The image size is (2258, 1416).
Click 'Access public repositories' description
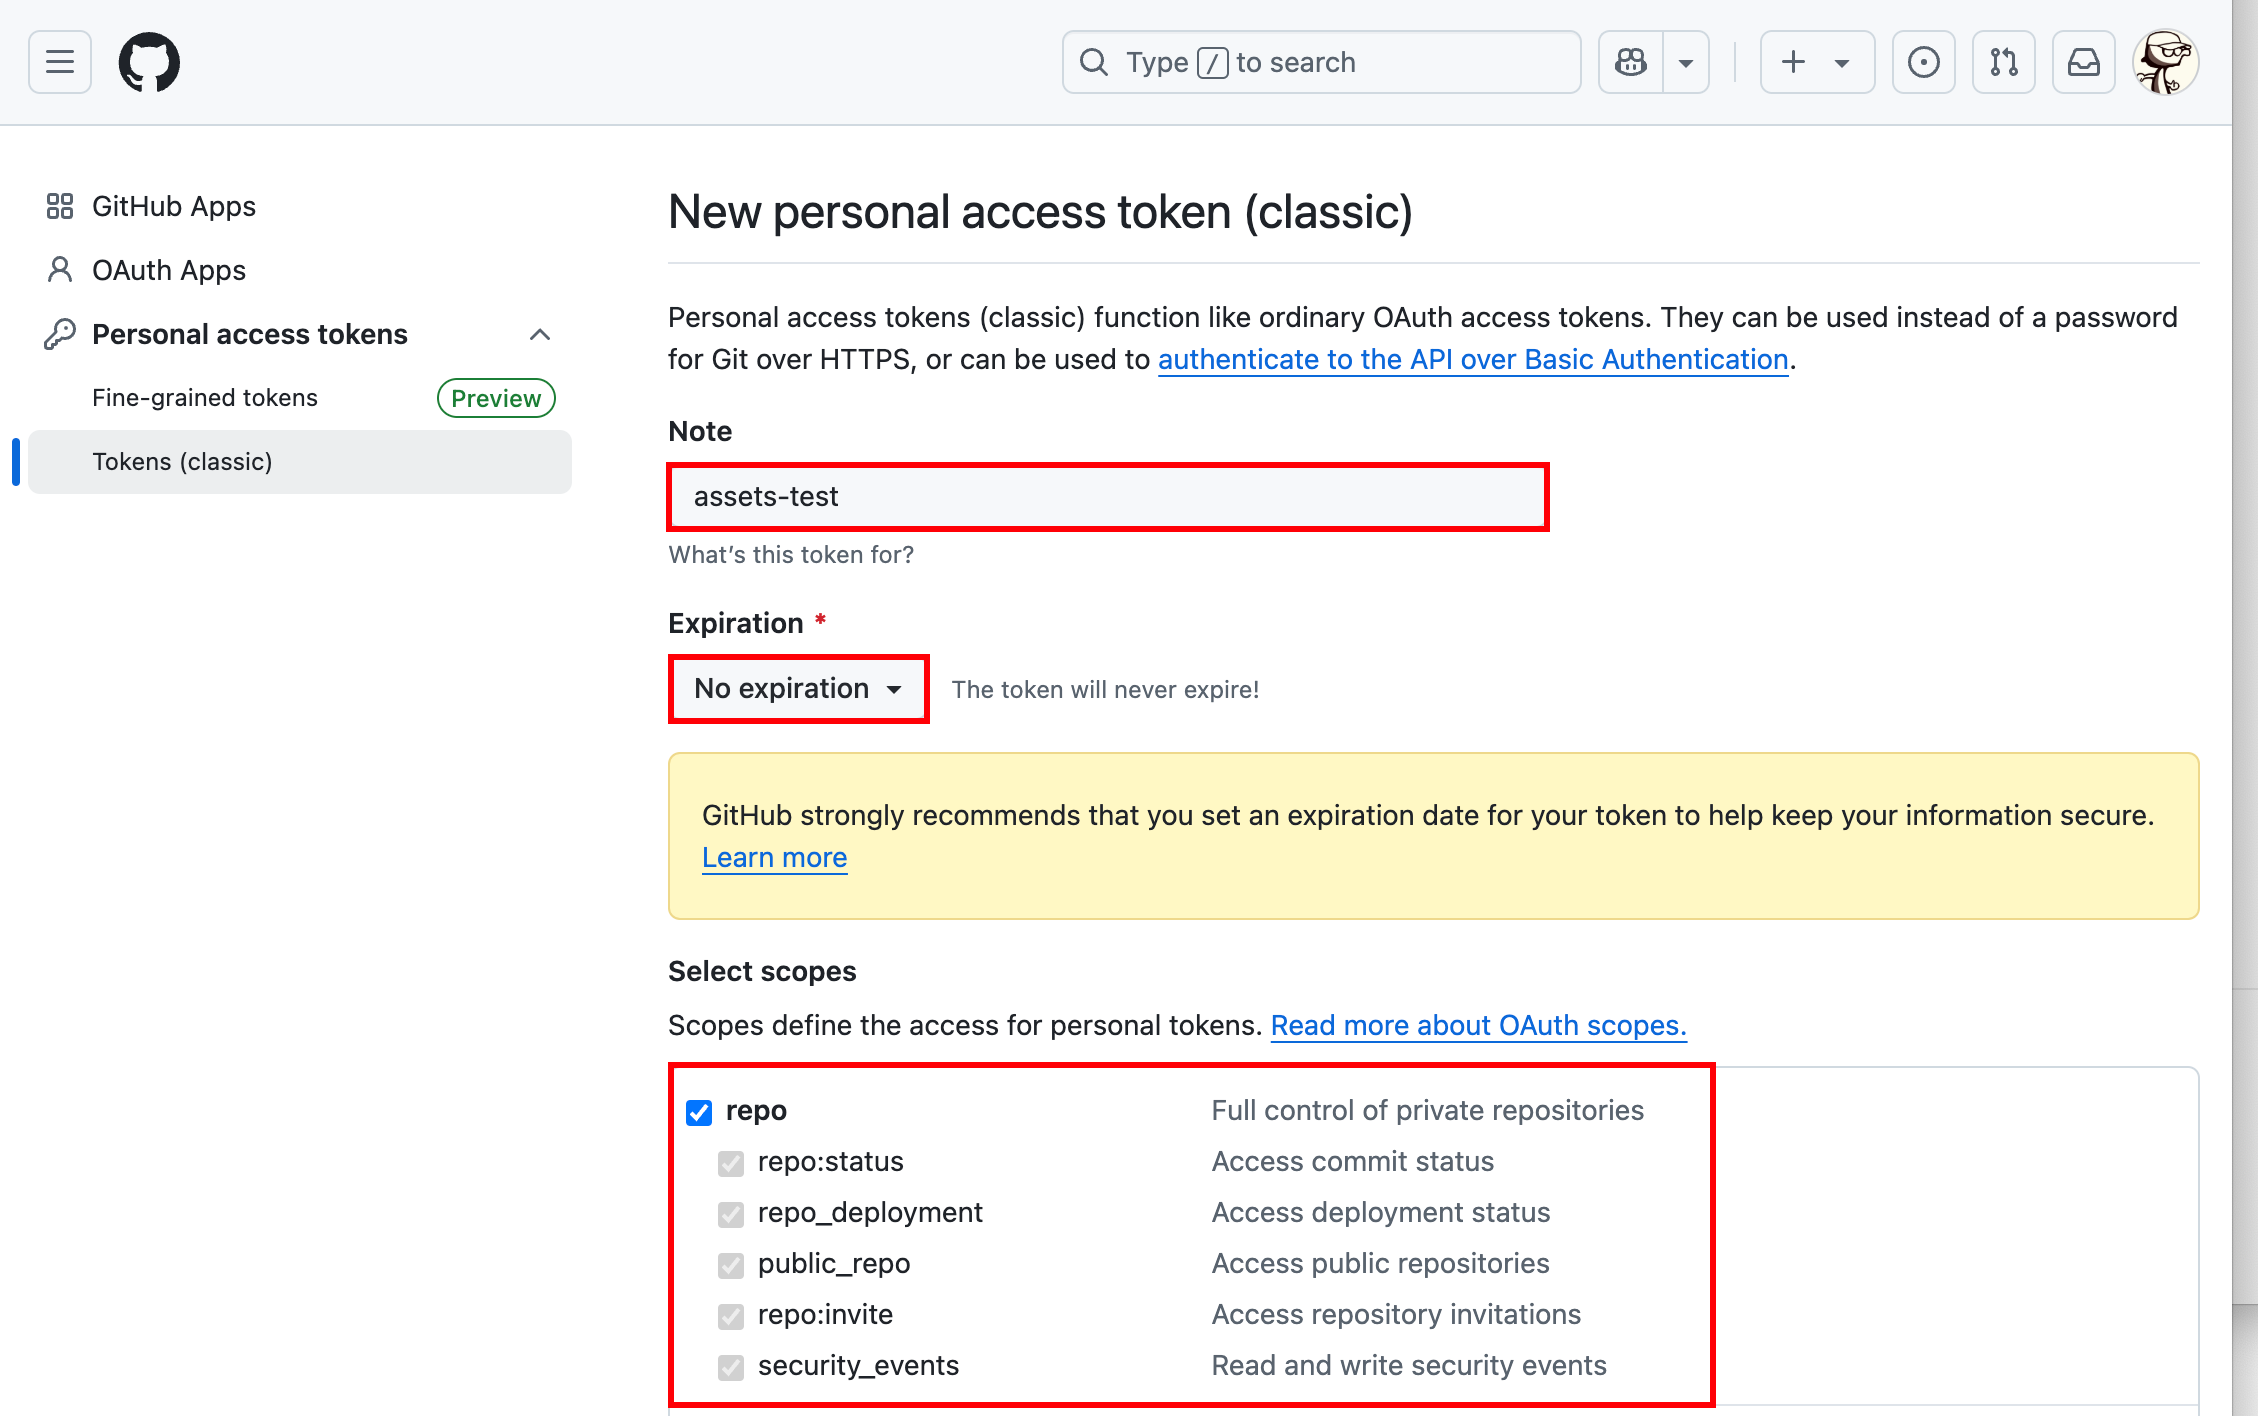click(1381, 1264)
